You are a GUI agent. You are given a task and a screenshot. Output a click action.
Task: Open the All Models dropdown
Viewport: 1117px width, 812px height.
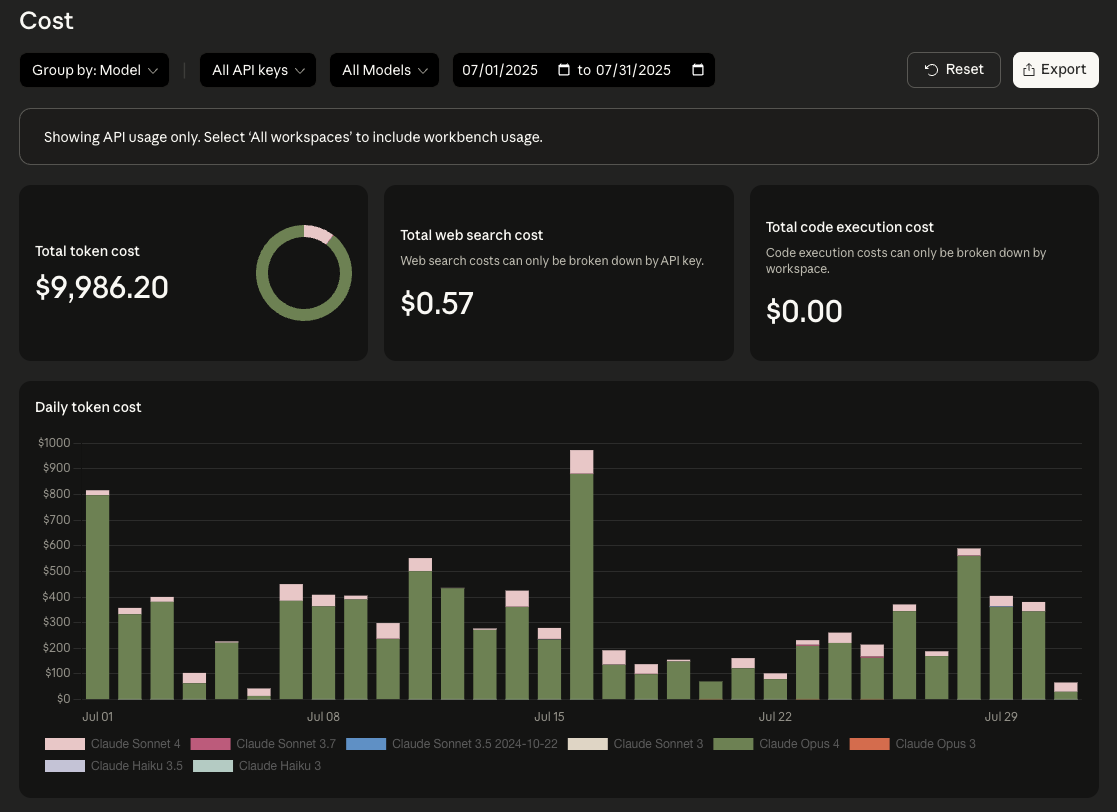point(384,70)
